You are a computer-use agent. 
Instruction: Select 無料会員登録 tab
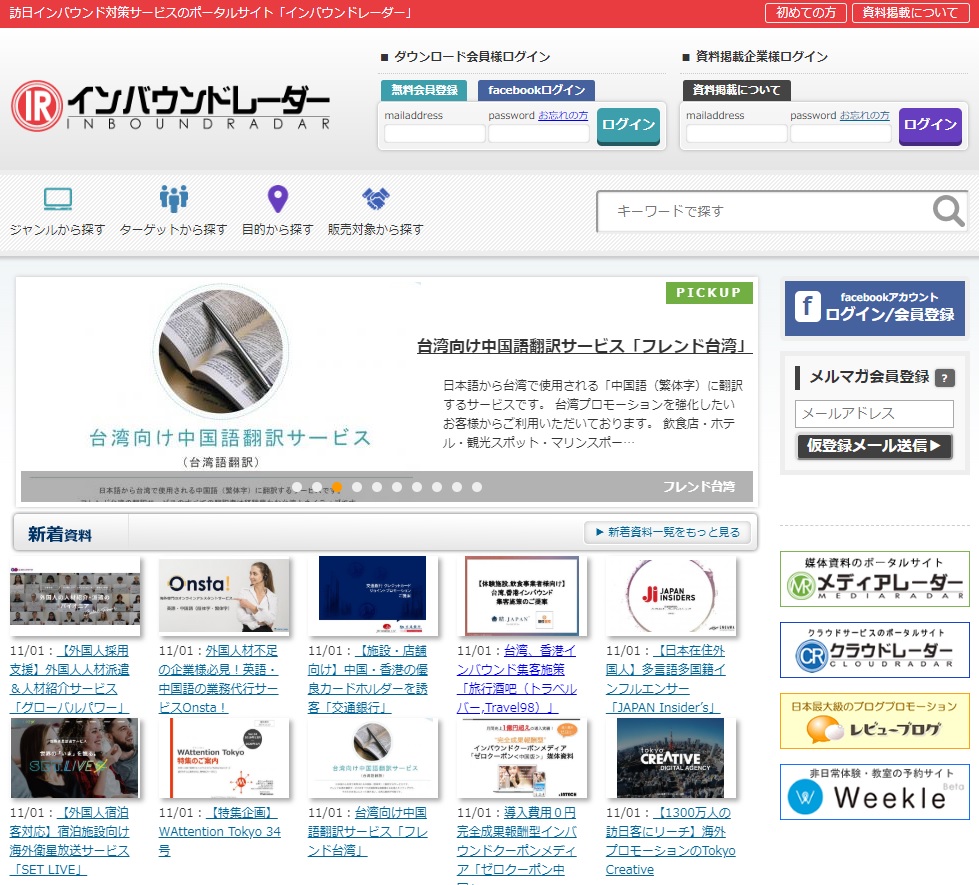click(424, 90)
